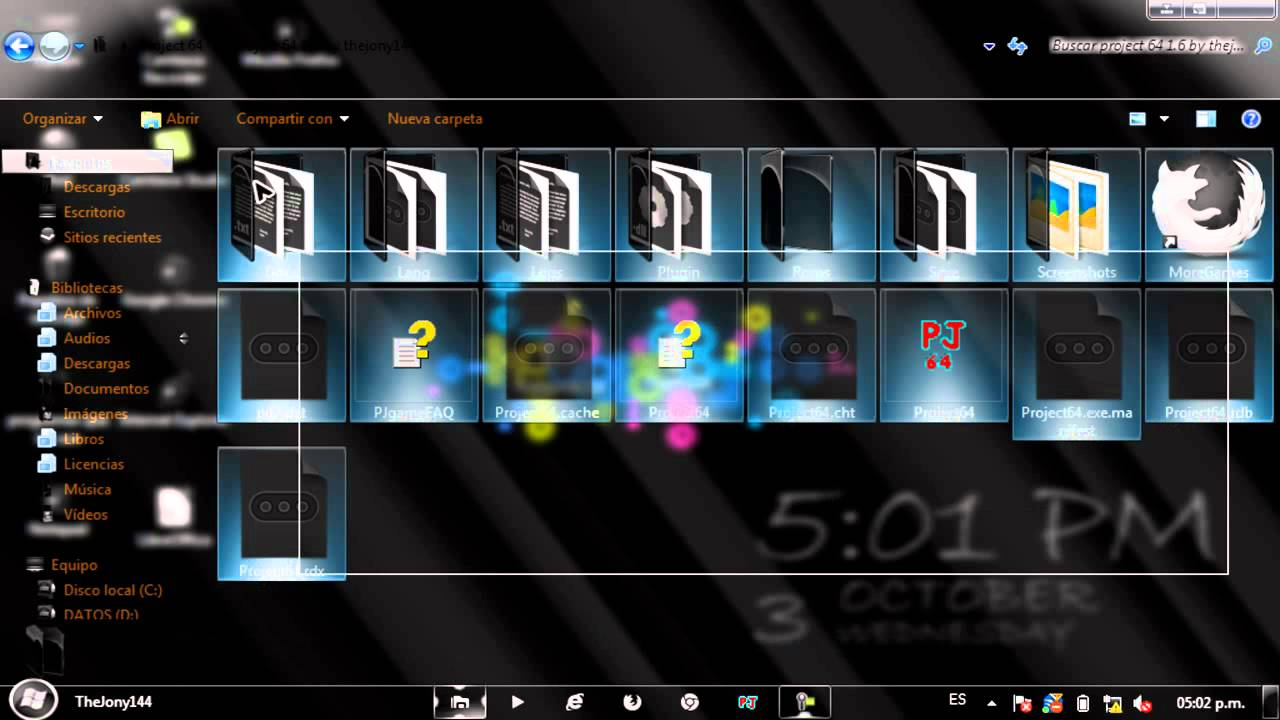Image resolution: width=1280 pixels, height=720 pixels.
Task: Click the network tray icon
Action: point(1112,703)
